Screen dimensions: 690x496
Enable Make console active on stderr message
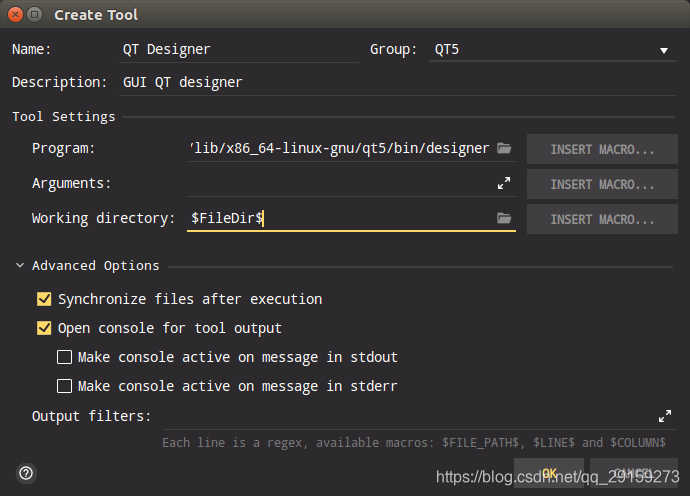point(64,386)
